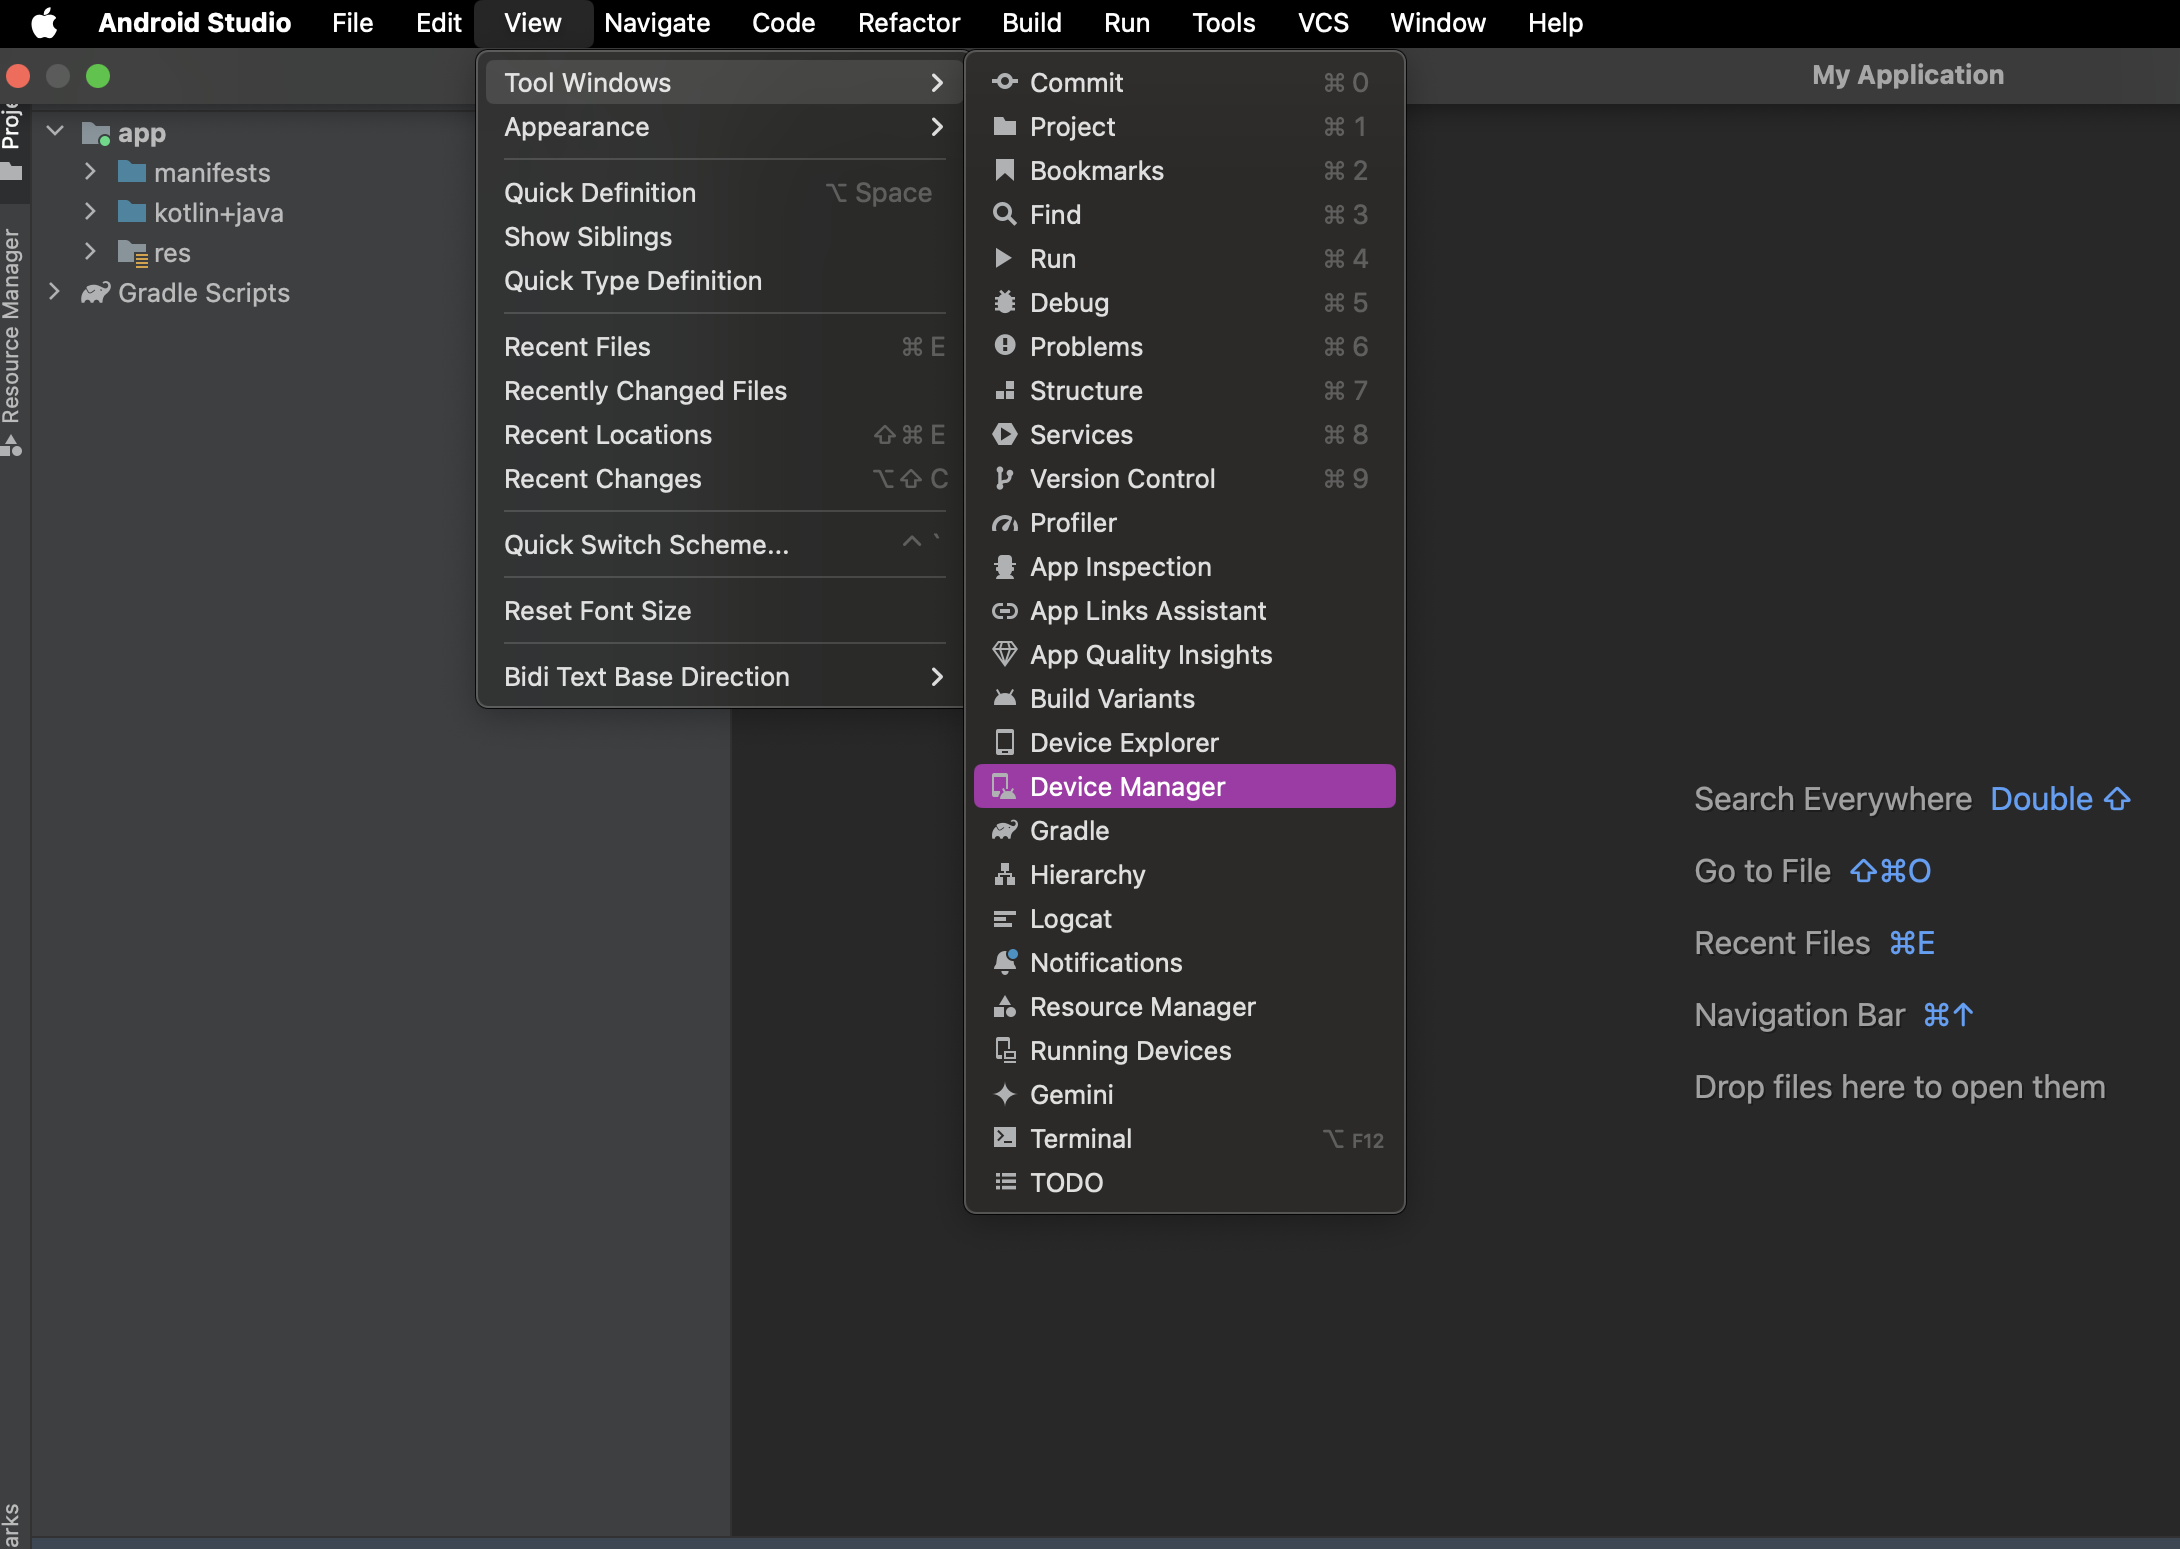The image size is (2180, 1549).
Task: Click the Navigate menu bar item
Action: (x=655, y=20)
